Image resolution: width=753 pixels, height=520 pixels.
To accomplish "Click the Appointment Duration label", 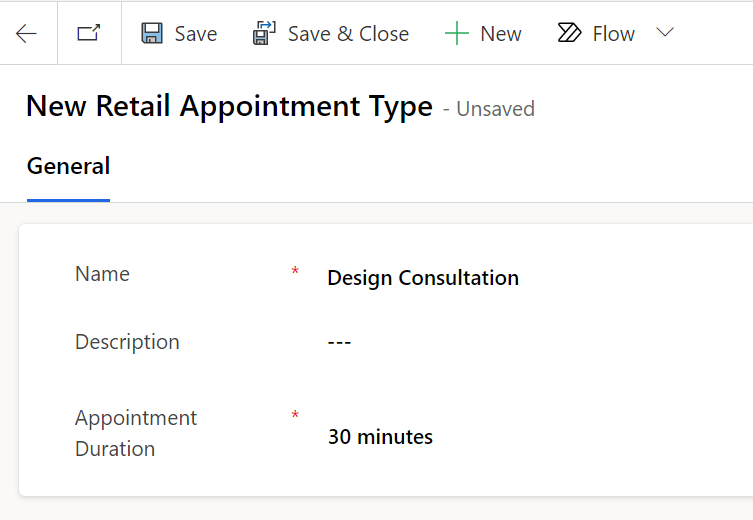I will point(136,434).
